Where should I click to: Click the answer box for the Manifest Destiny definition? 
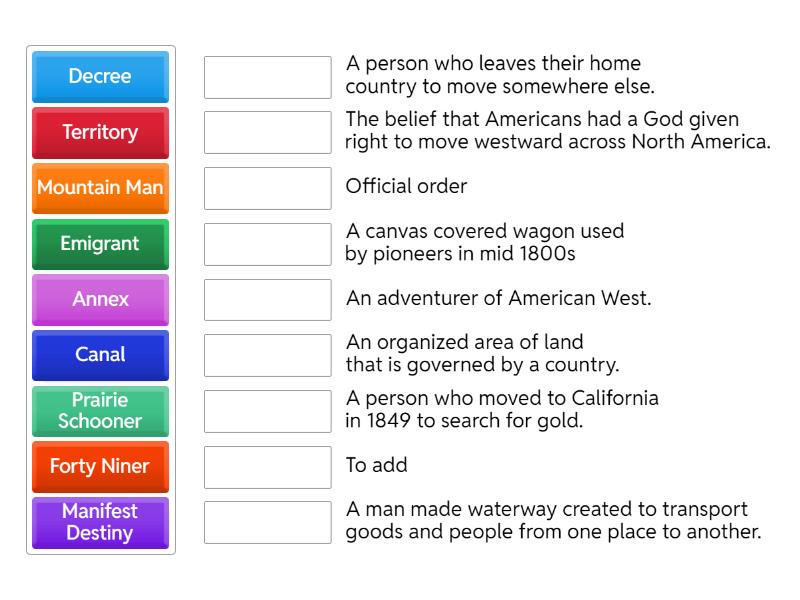(266, 132)
